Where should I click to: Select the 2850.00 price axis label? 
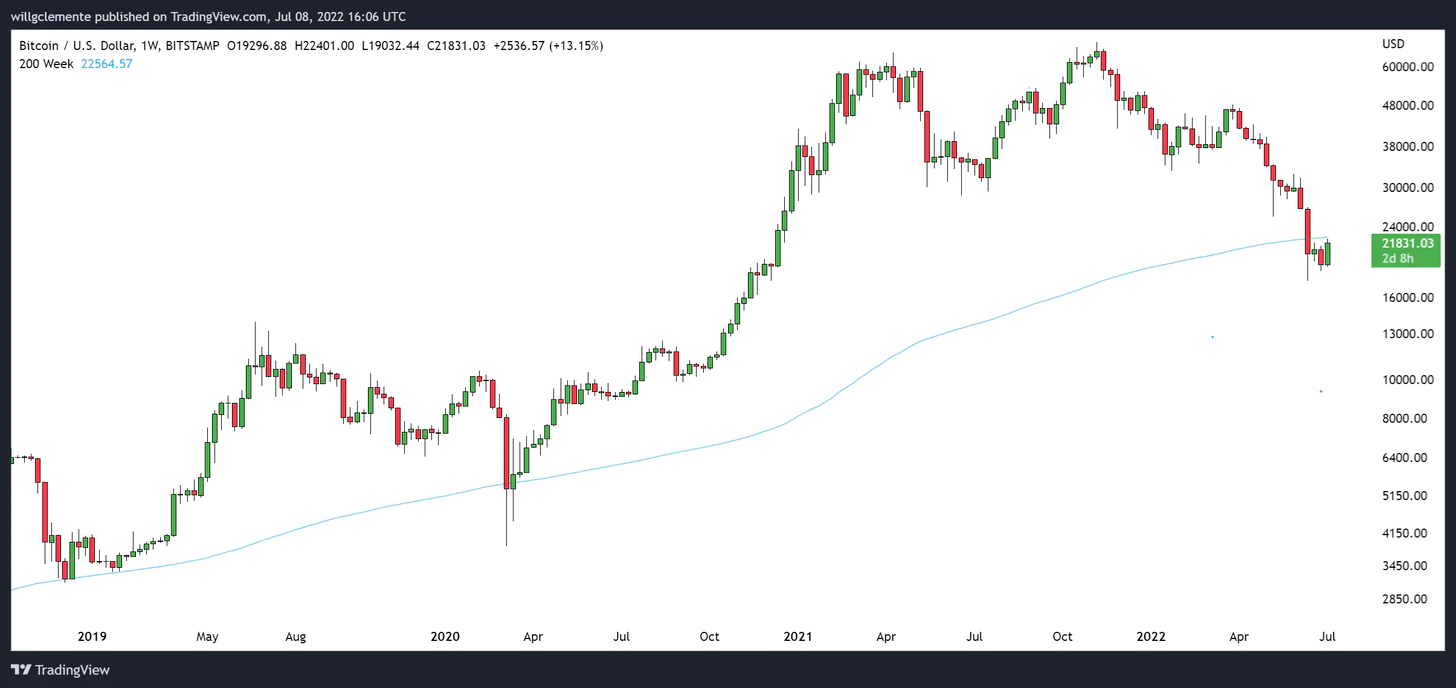[1410, 599]
